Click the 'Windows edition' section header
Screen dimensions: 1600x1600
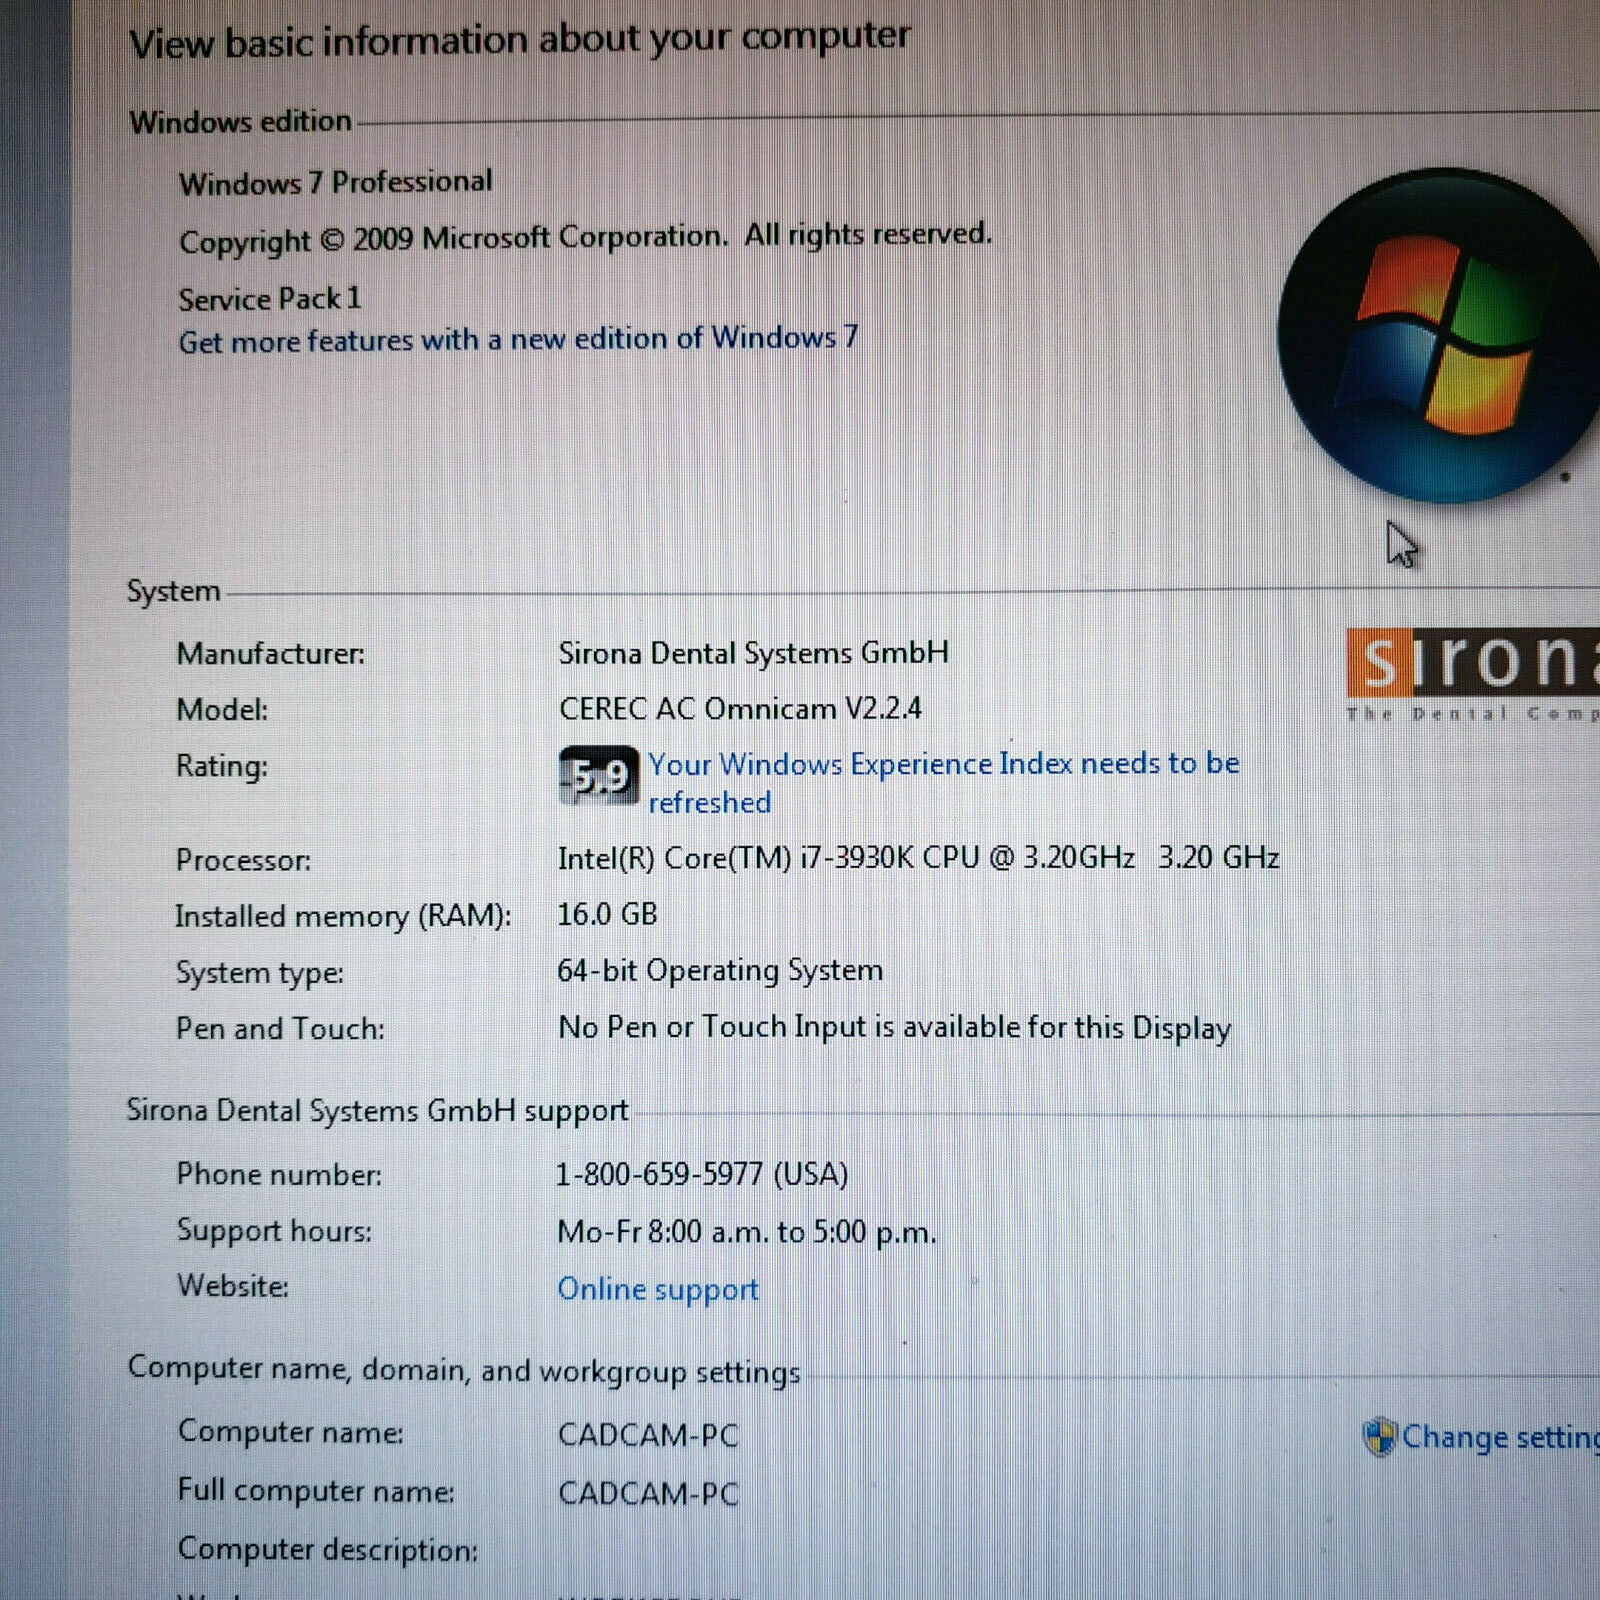(241, 121)
